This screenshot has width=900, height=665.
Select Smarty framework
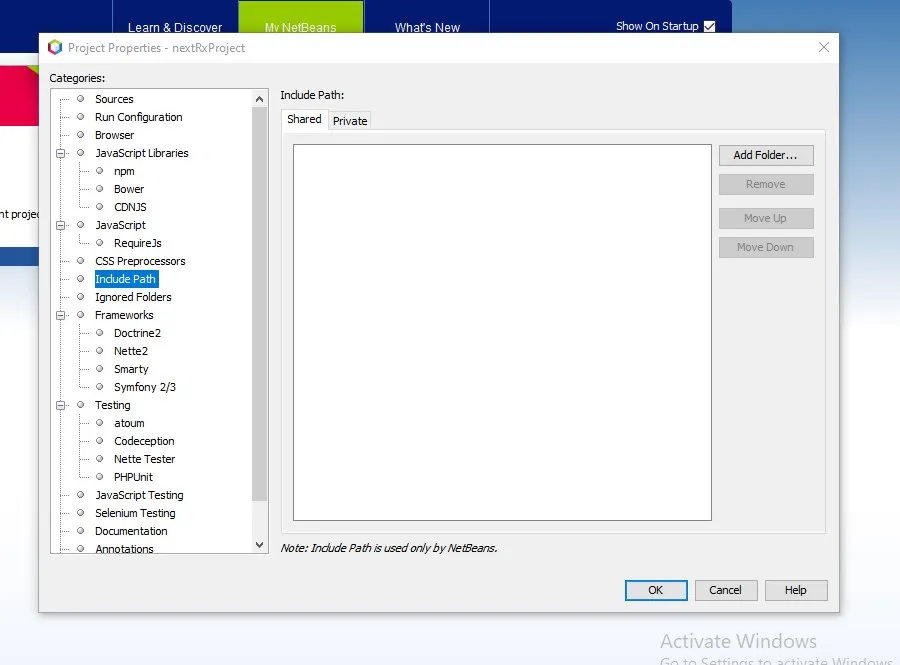pos(131,369)
